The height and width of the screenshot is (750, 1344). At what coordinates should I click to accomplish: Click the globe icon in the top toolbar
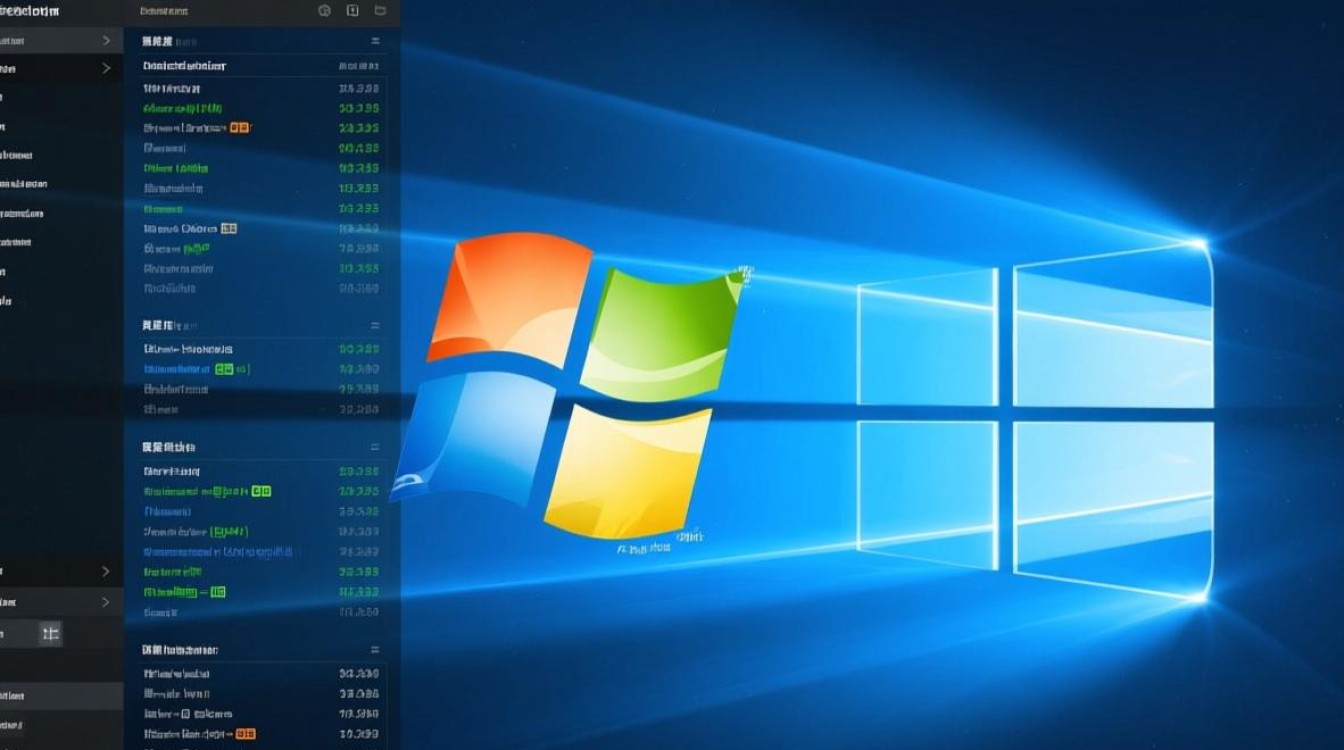(323, 10)
